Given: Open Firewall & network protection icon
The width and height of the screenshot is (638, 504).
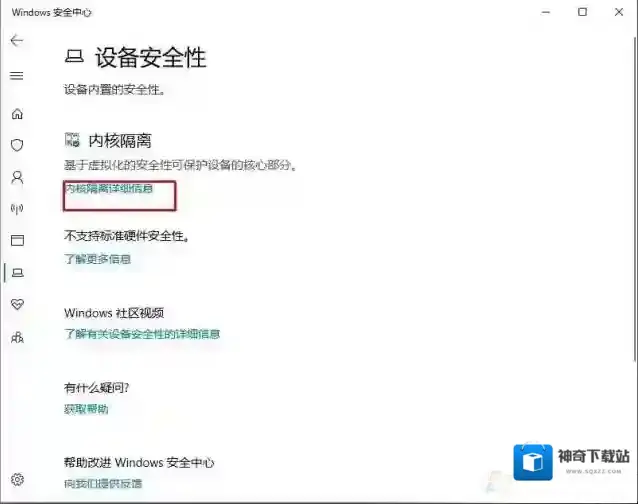Looking at the screenshot, I should pyautogui.click(x=17, y=209).
